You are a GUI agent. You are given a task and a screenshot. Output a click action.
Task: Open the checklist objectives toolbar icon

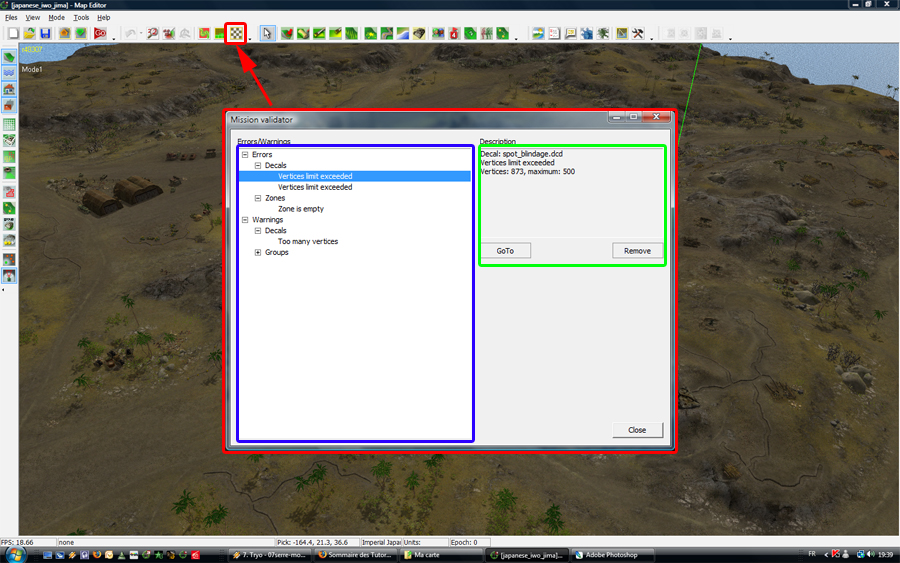pyautogui.click(x=554, y=33)
